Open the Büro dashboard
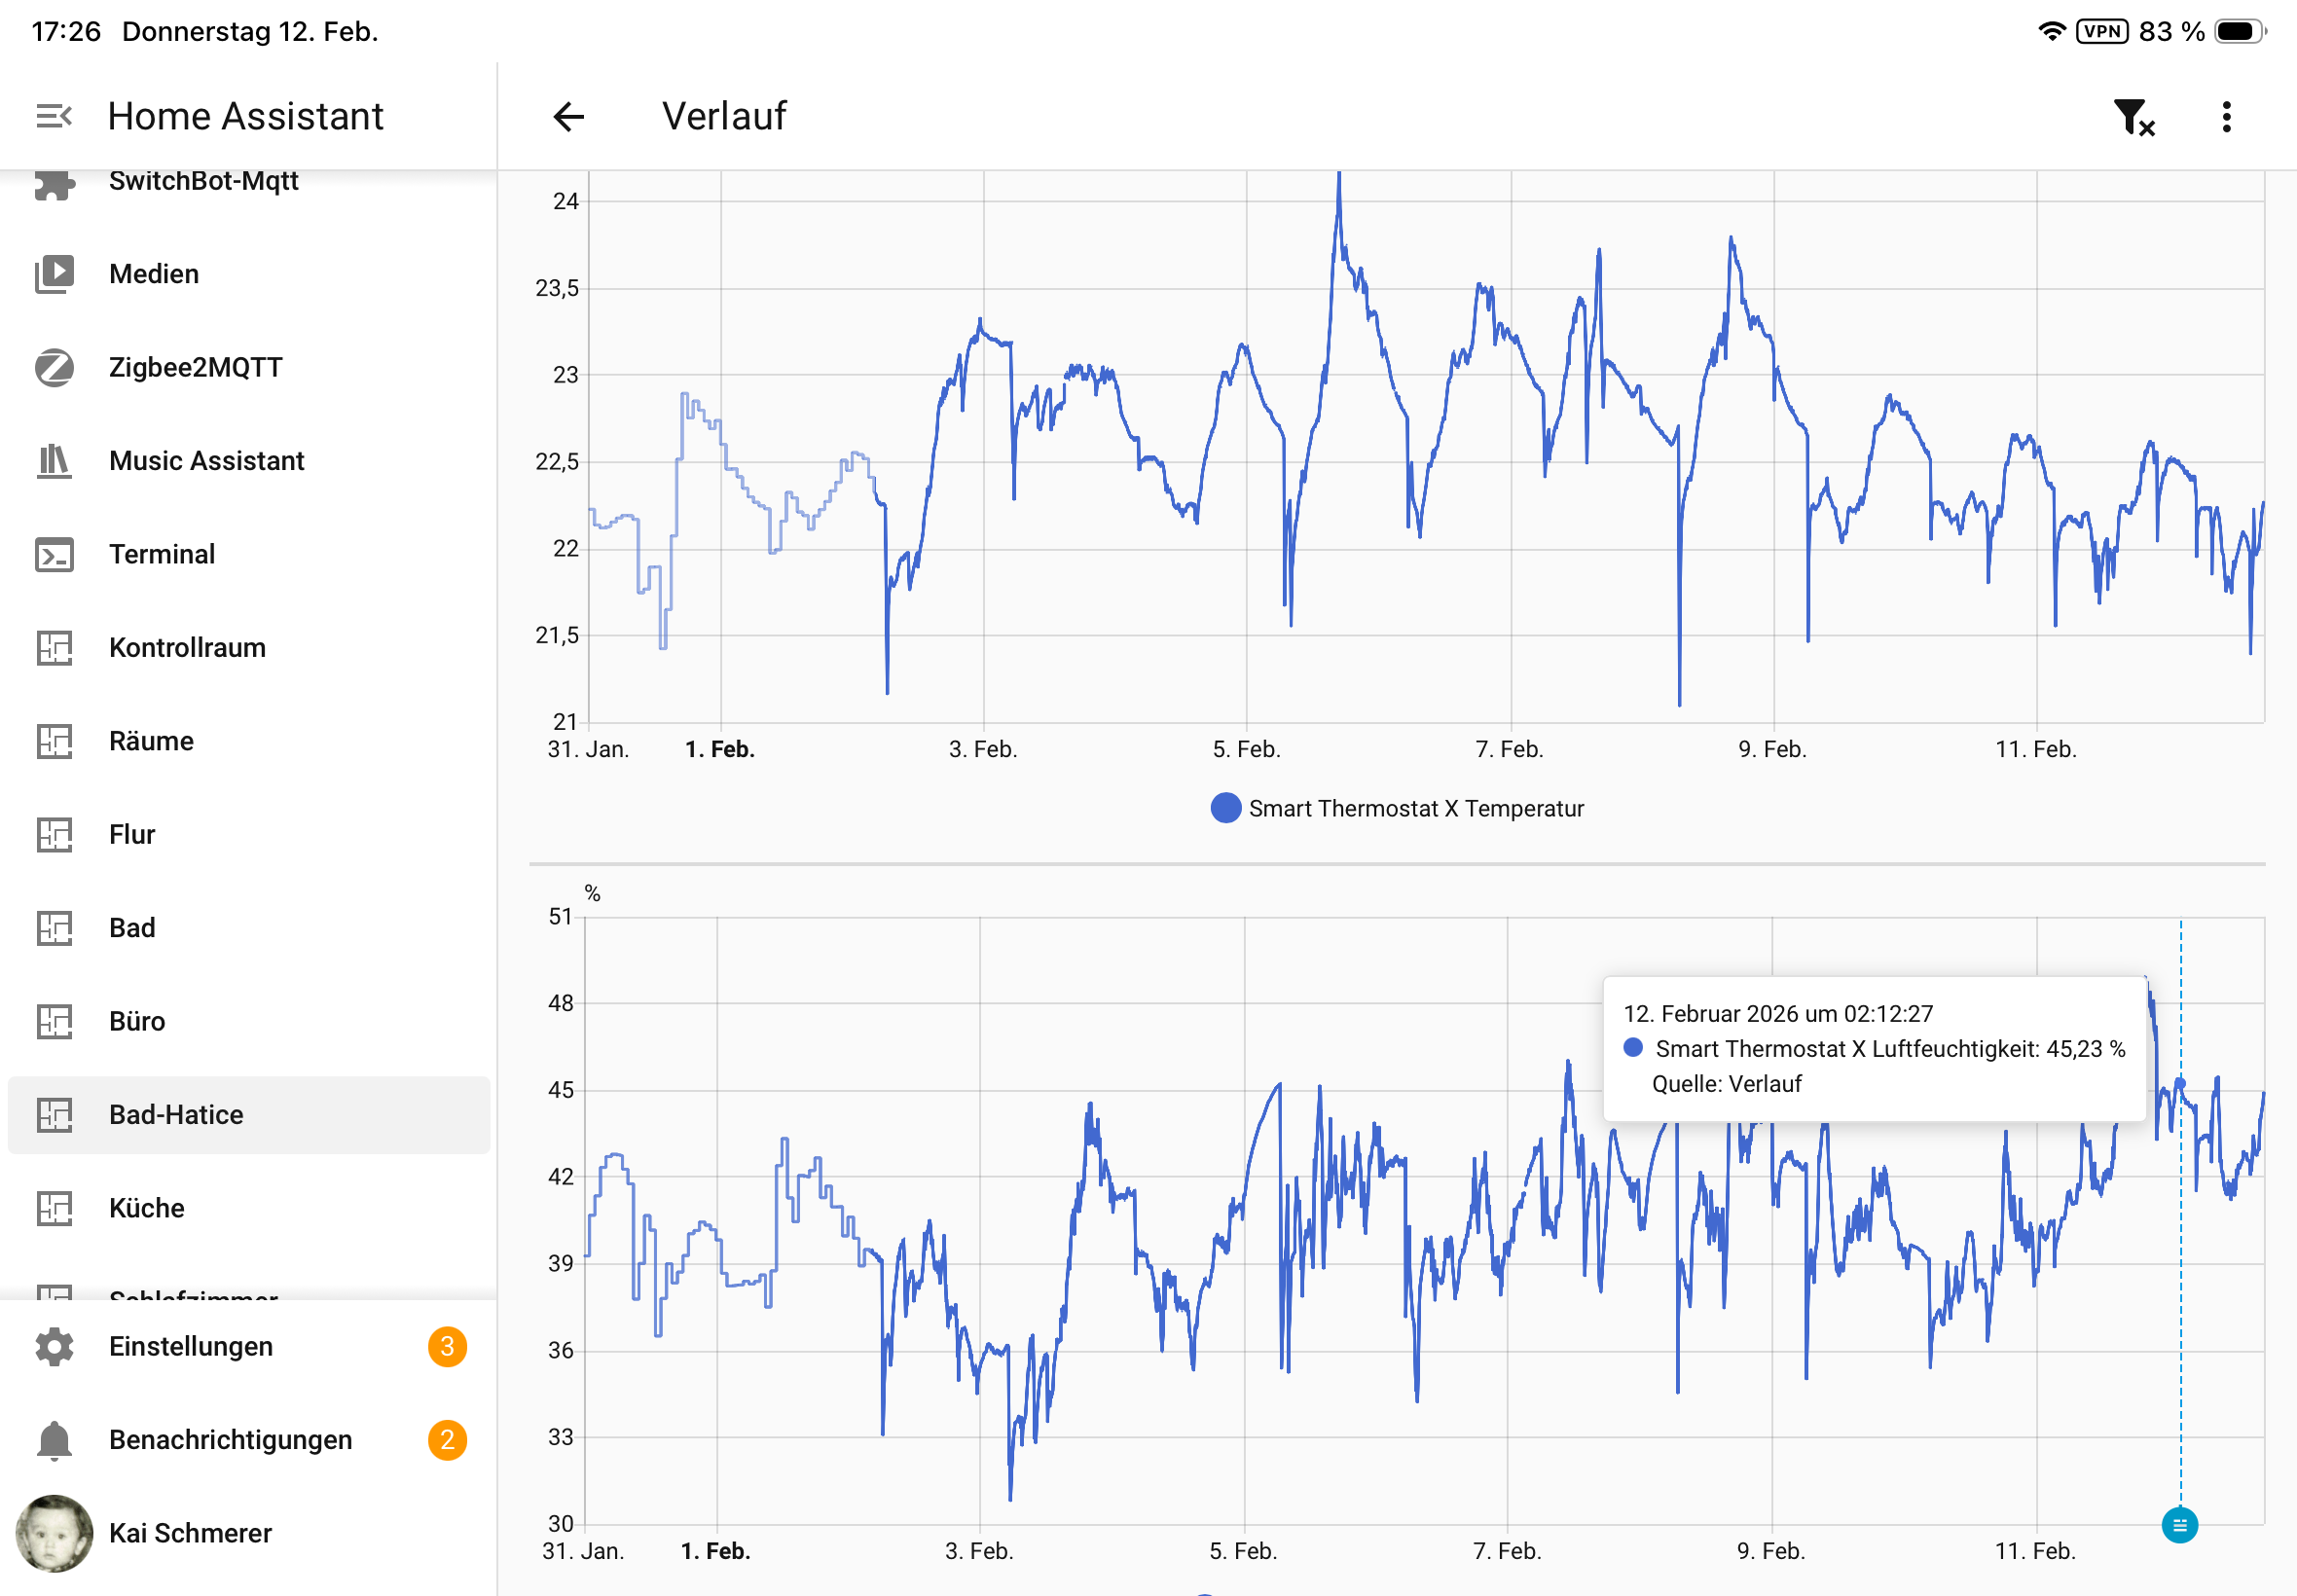Viewport: 2297px width, 1596px height. pyautogui.click(x=137, y=1021)
